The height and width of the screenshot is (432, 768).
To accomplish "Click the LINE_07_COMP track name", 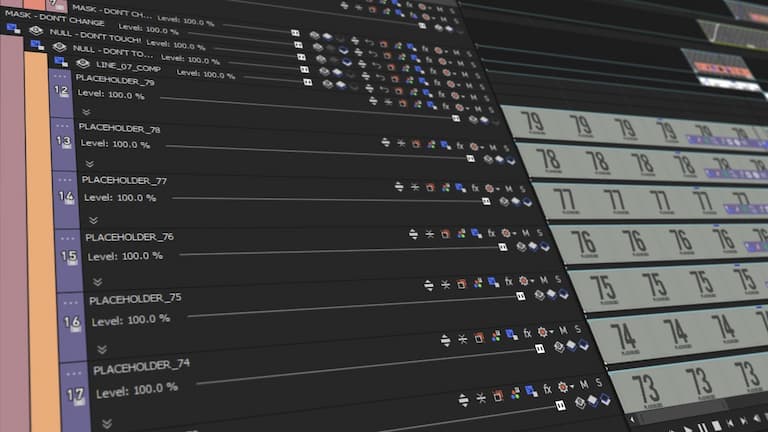I will click(x=128, y=67).
